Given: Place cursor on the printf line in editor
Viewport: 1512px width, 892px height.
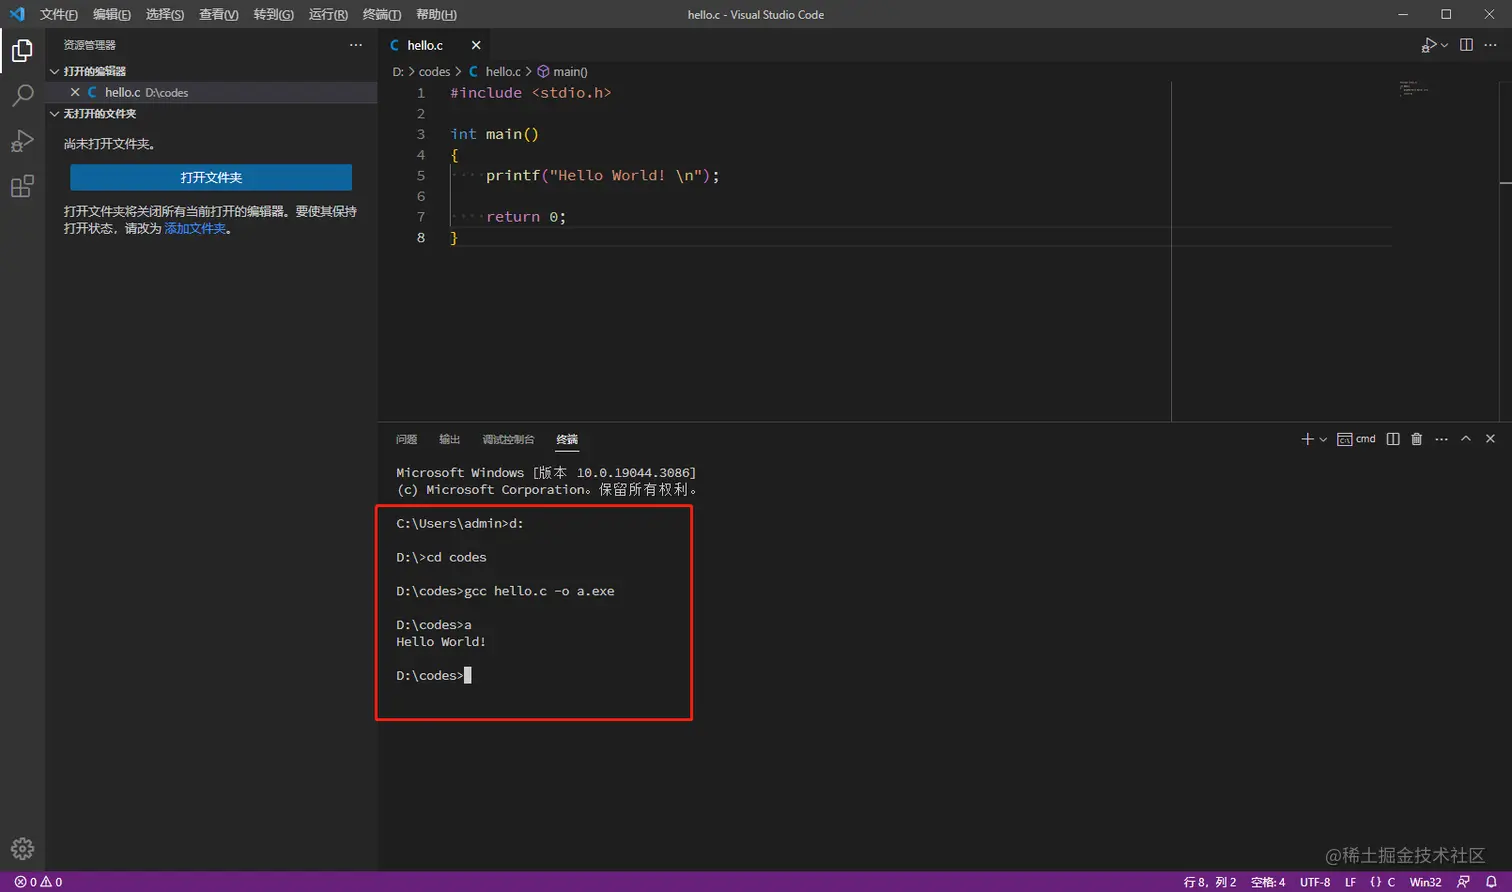Looking at the screenshot, I should pyautogui.click(x=602, y=175).
